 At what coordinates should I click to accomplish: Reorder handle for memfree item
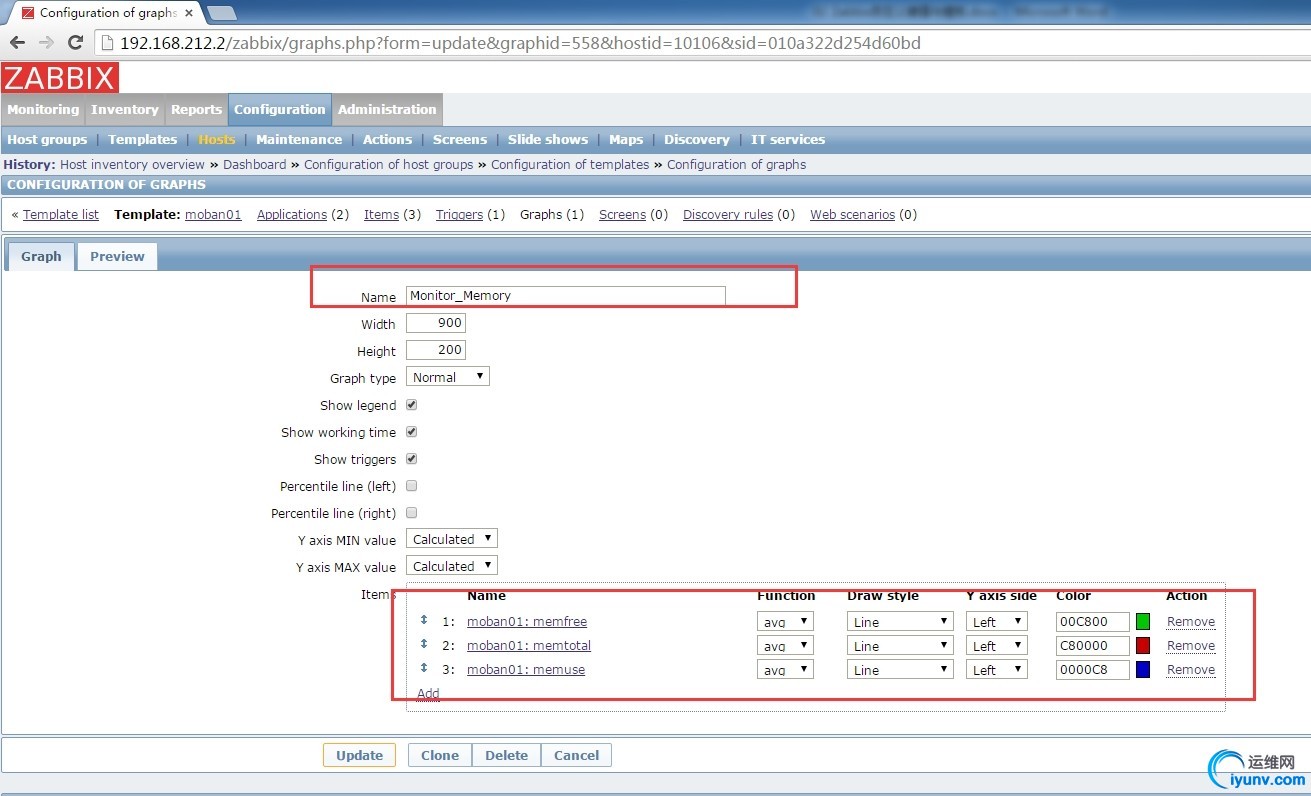point(424,620)
